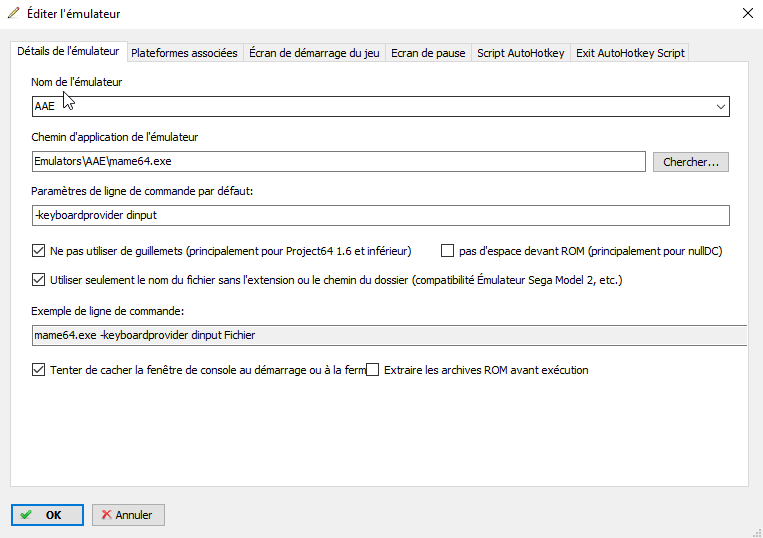Click the example command line field
Screen dimensions: 763x538
(x=389, y=336)
